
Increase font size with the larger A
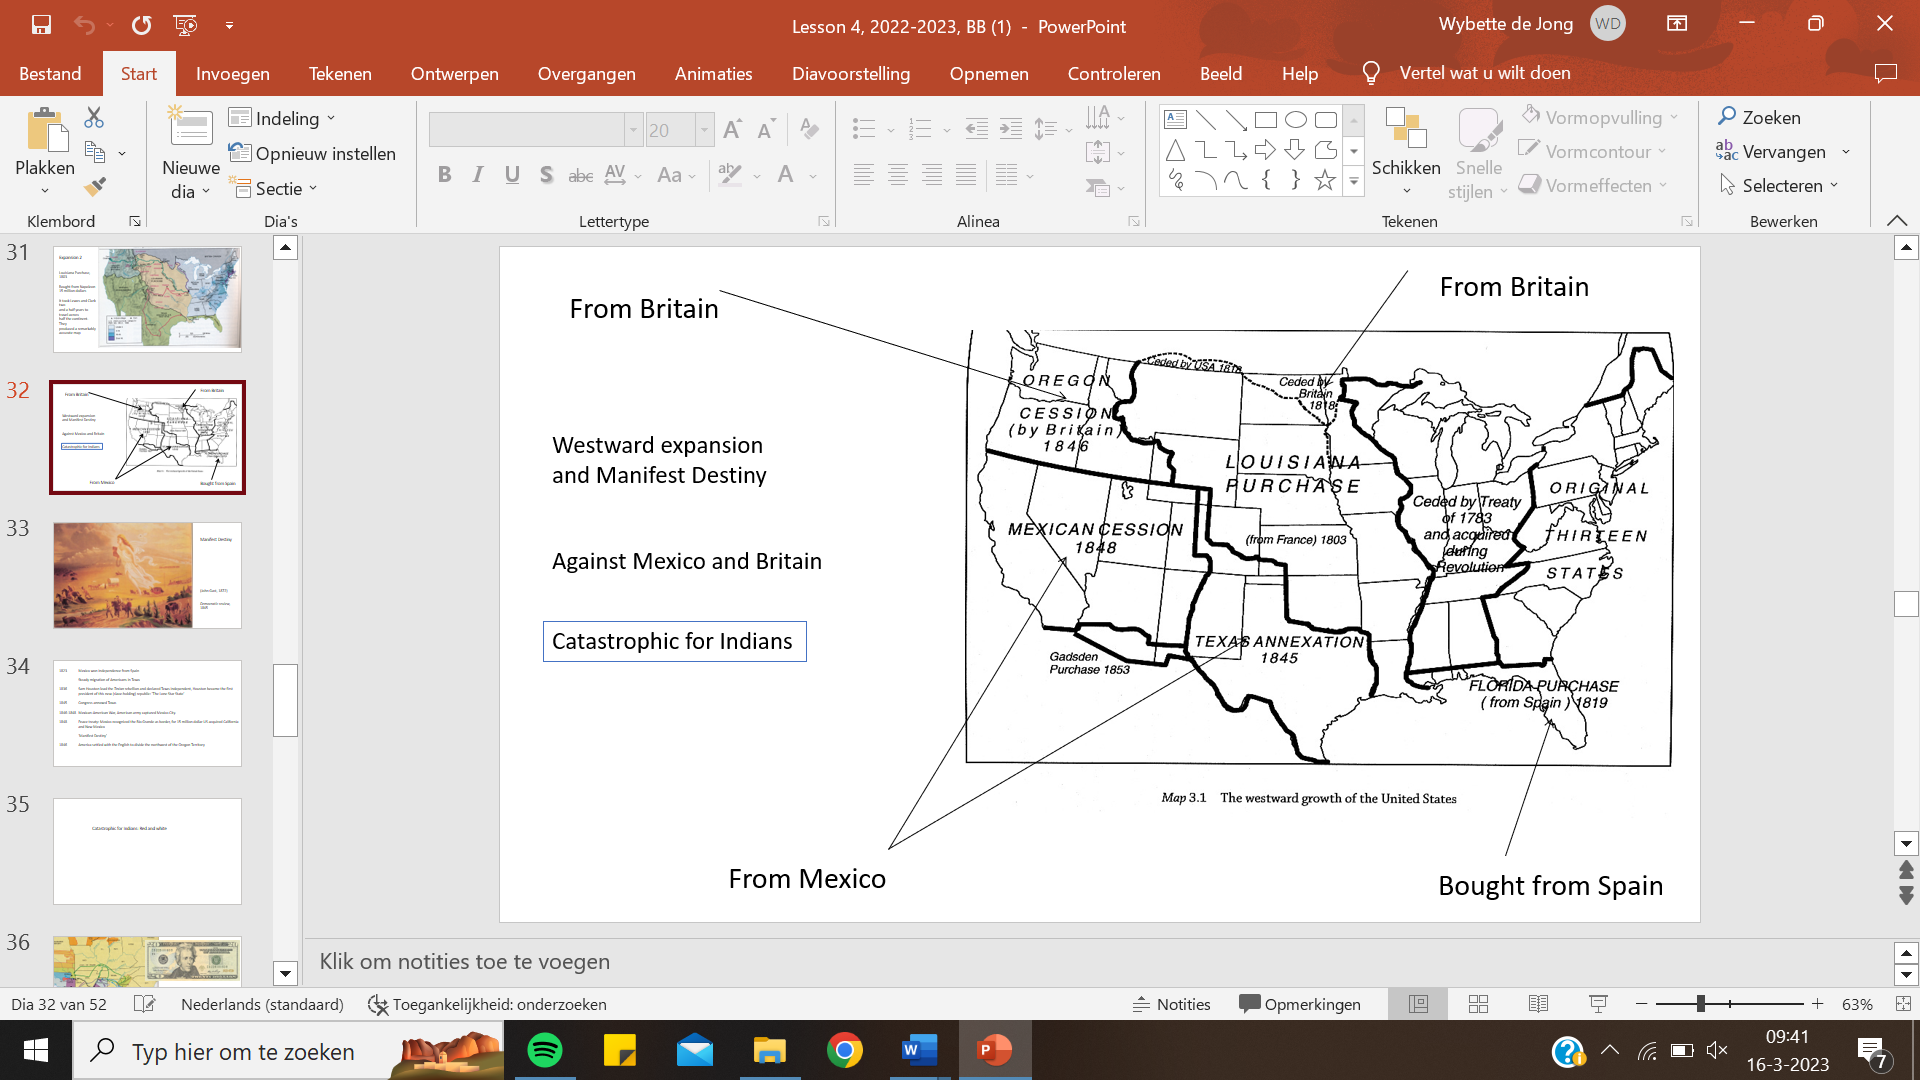732,129
